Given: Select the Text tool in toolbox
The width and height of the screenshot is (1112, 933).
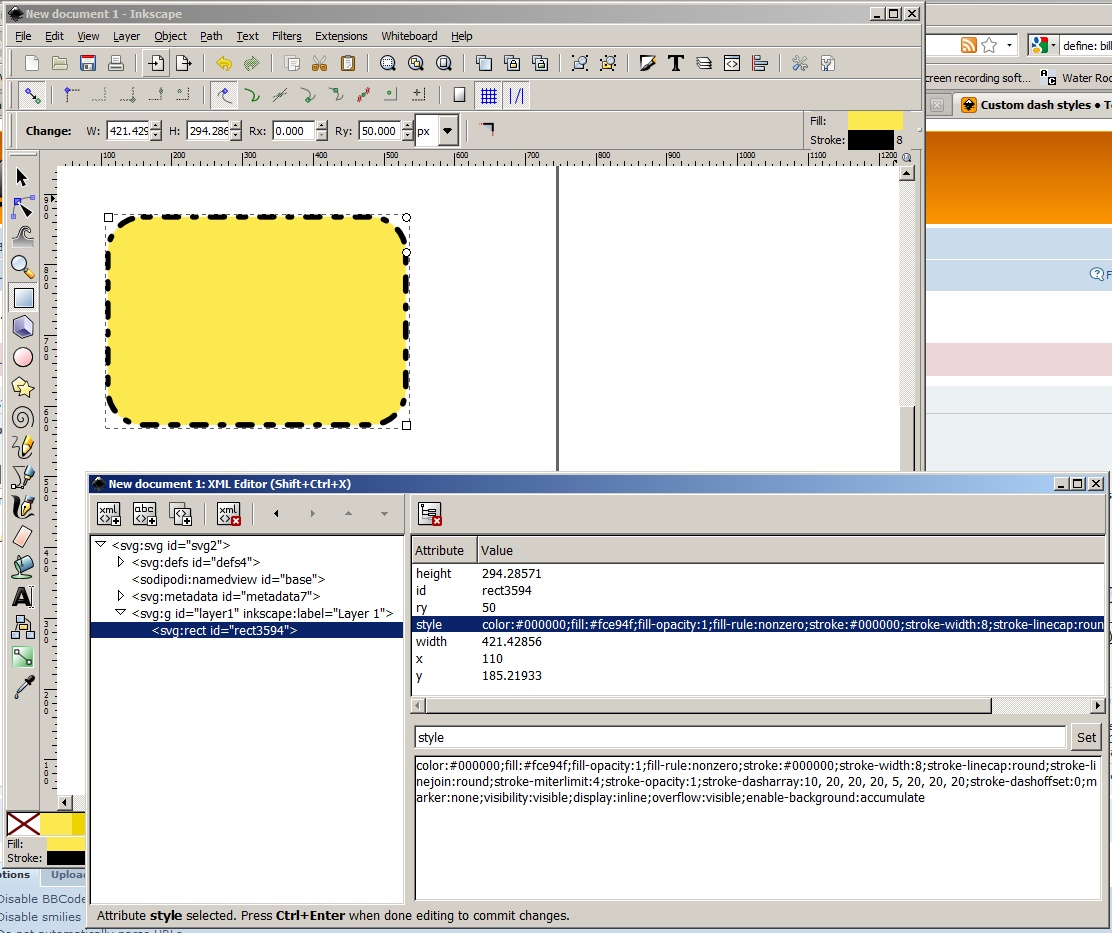Looking at the screenshot, I should [x=22, y=597].
